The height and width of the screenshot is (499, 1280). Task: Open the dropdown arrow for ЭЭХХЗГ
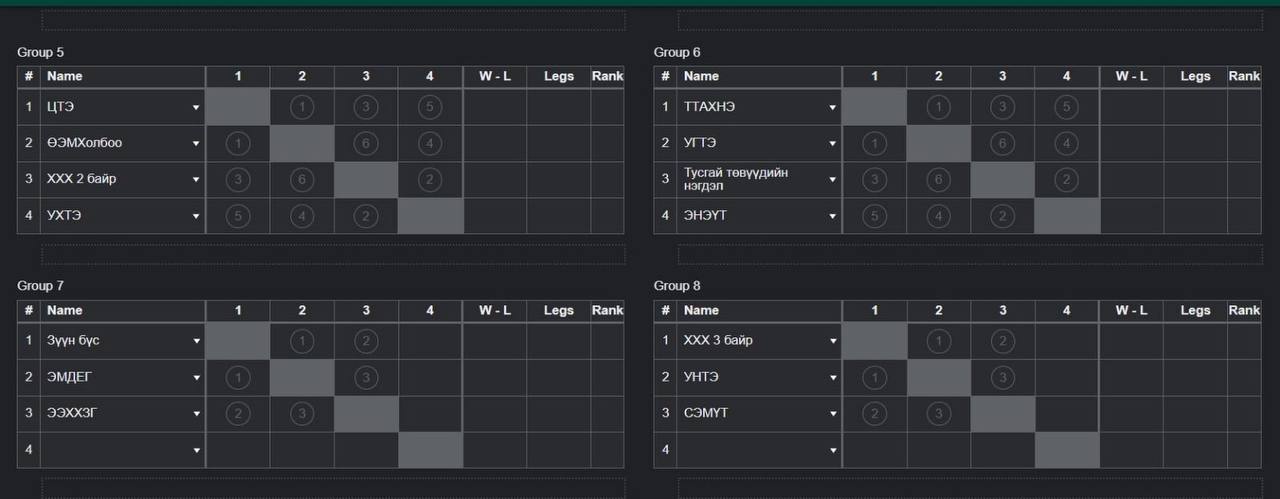[x=196, y=414]
